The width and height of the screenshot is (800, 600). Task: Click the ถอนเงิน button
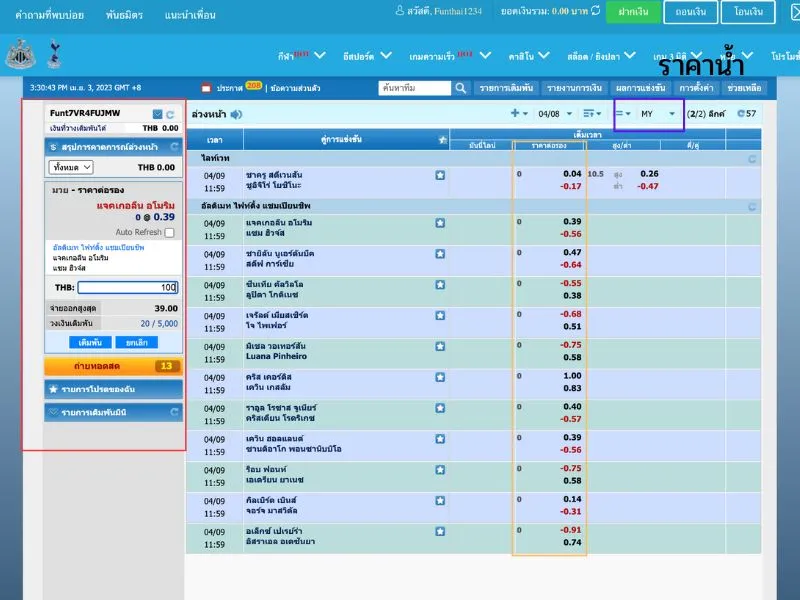coord(691,11)
